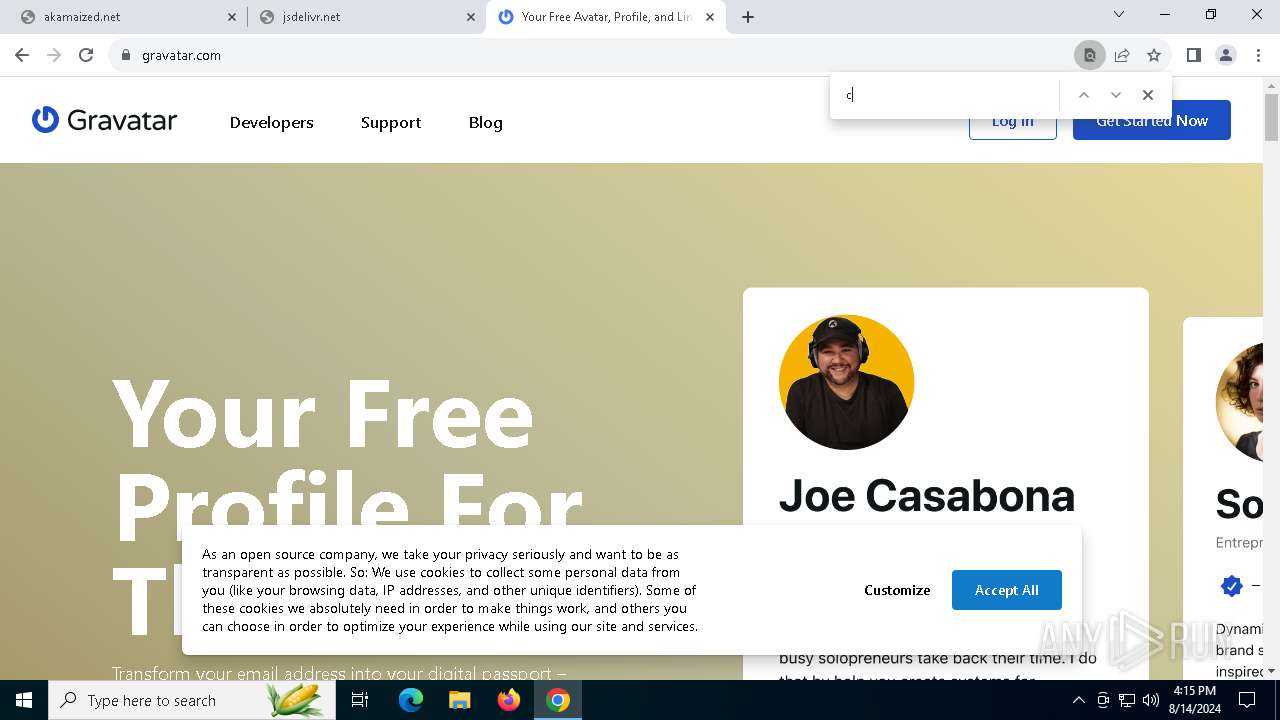Go back to the previous page

22,55
